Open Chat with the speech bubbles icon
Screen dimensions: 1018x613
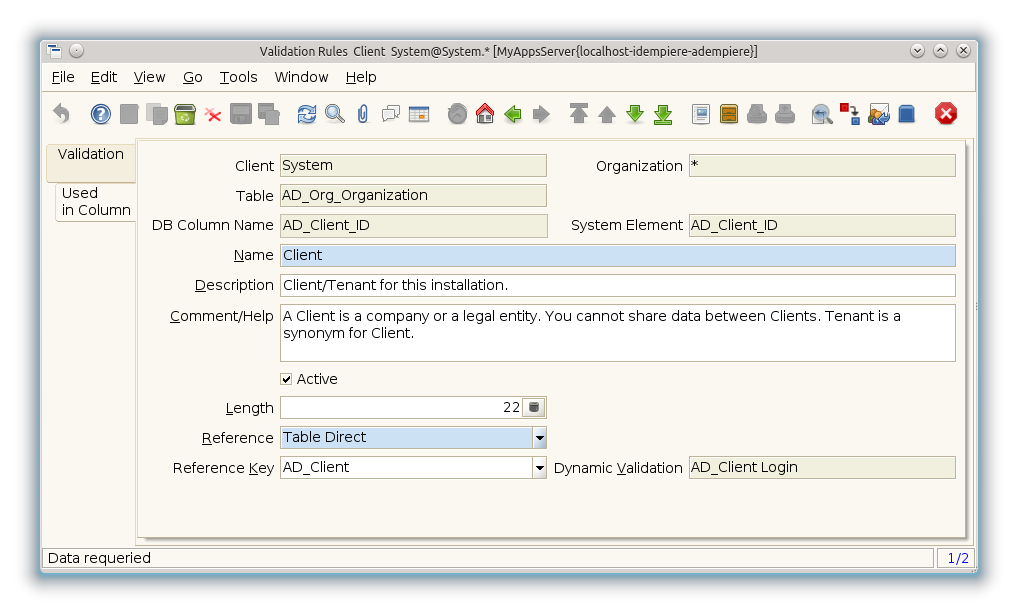pyautogui.click(x=391, y=114)
